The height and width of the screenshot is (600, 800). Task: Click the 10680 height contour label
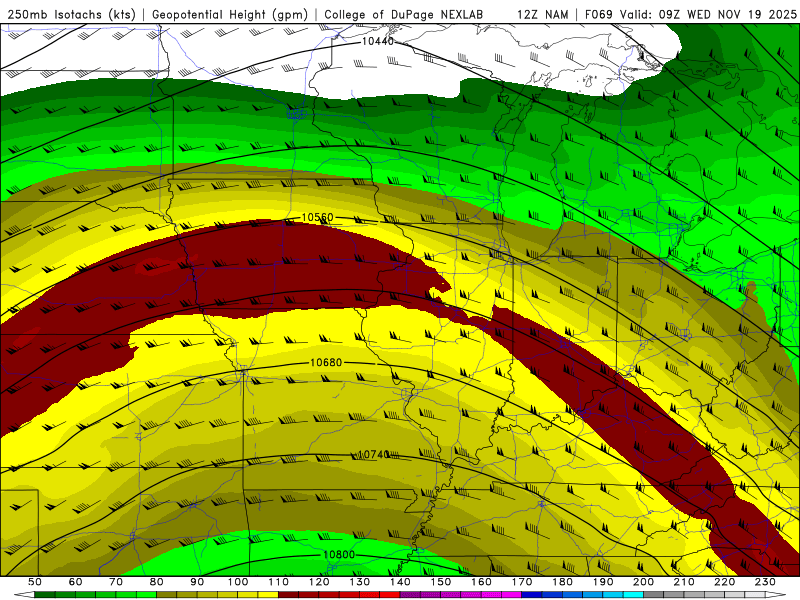click(326, 362)
